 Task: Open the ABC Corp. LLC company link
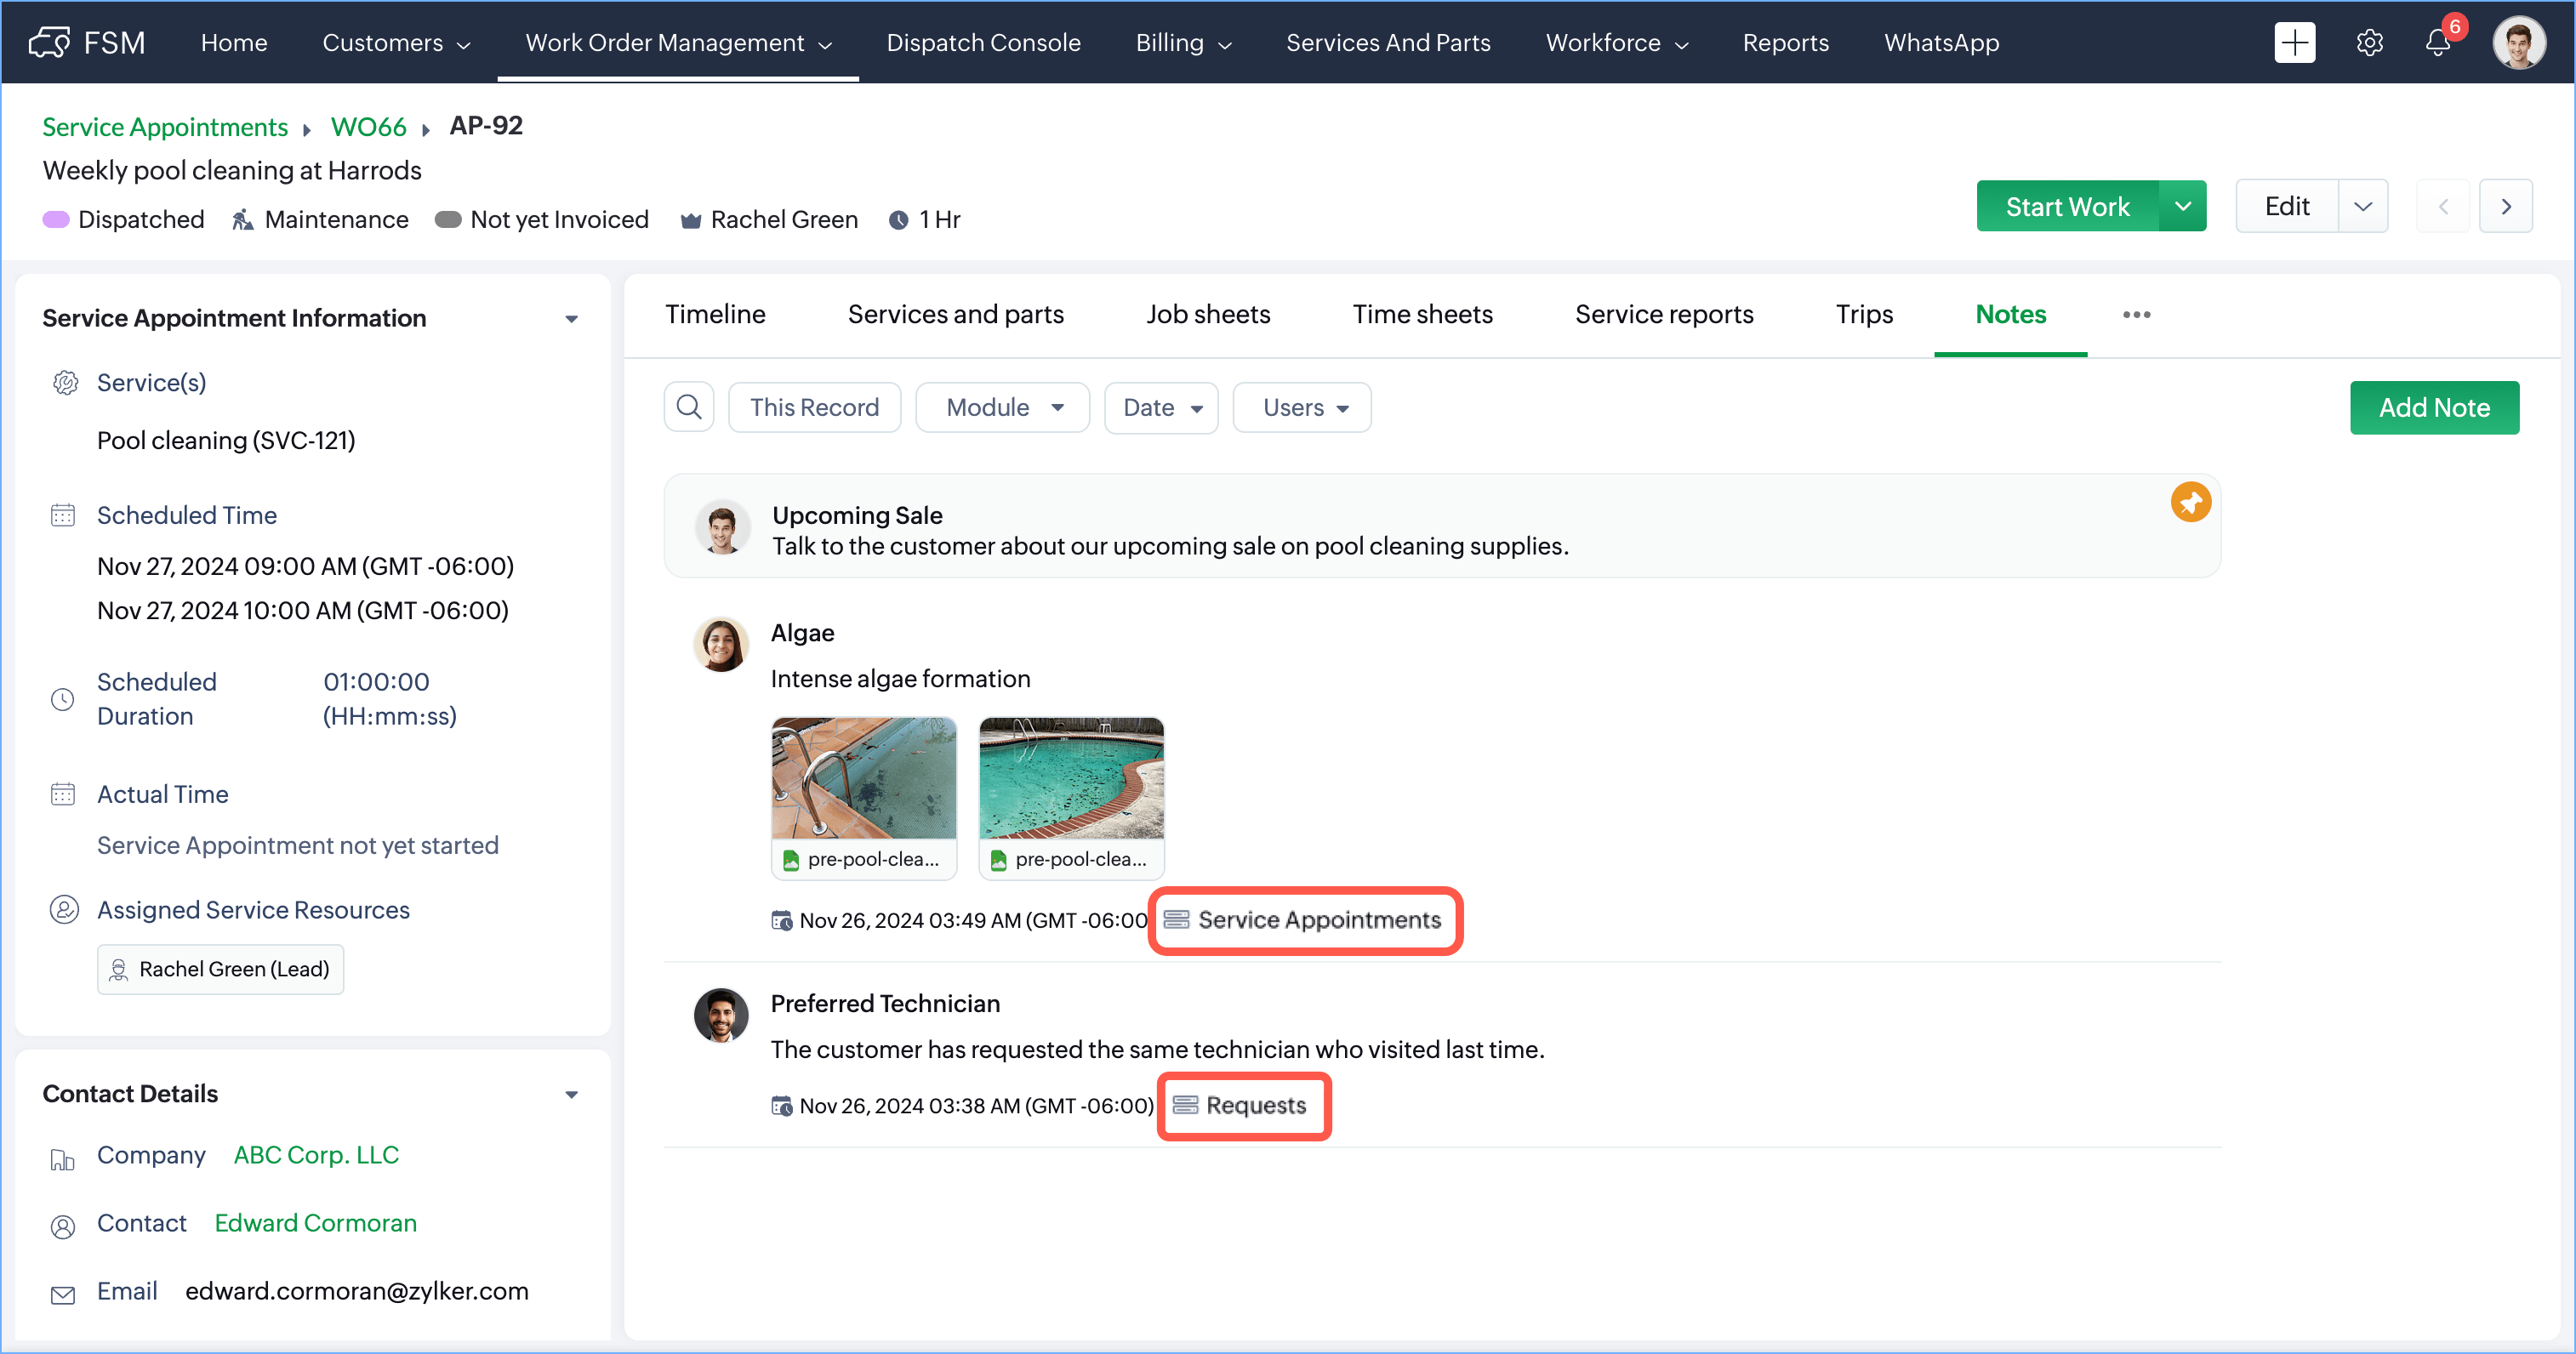316,1155
